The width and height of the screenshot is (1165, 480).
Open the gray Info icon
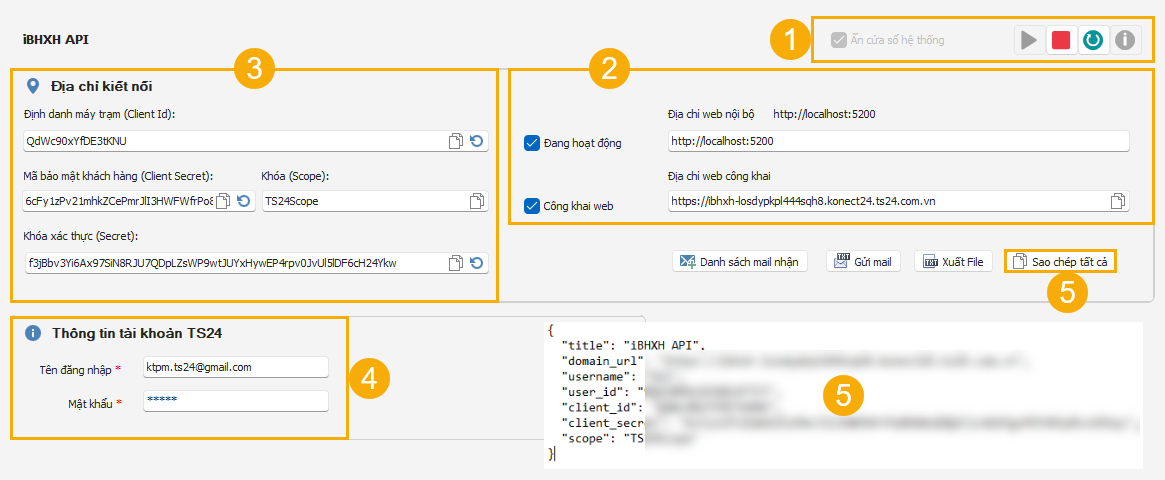(x=1125, y=40)
